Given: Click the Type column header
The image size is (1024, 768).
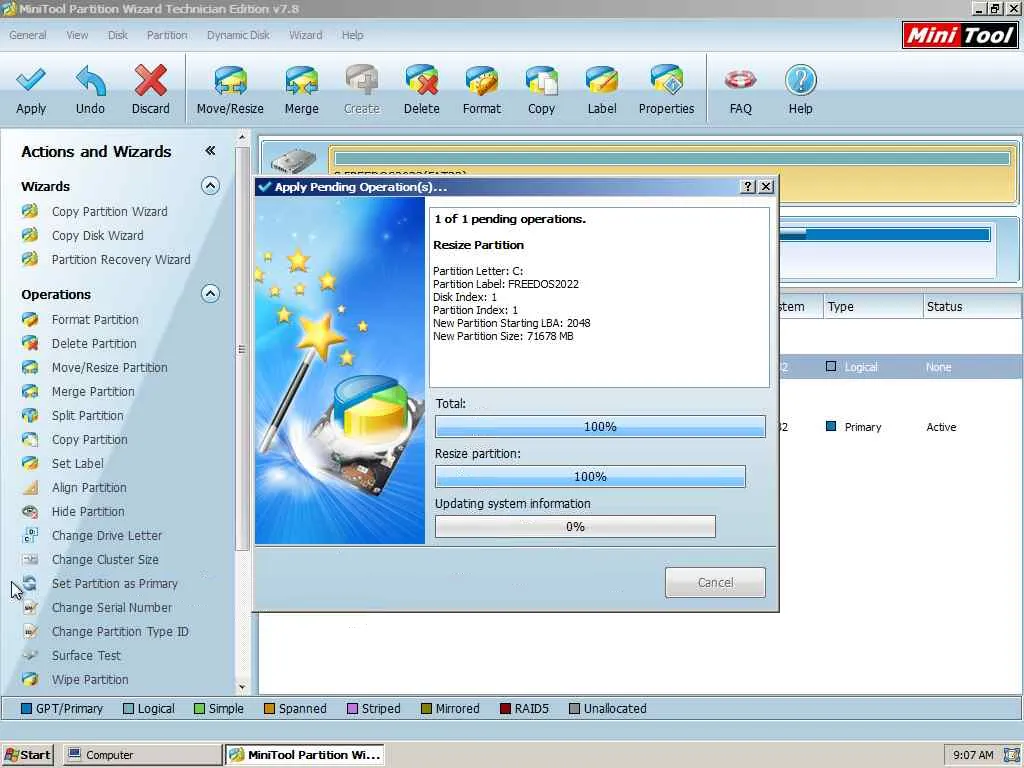Looking at the screenshot, I should click(x=872, y=307).
